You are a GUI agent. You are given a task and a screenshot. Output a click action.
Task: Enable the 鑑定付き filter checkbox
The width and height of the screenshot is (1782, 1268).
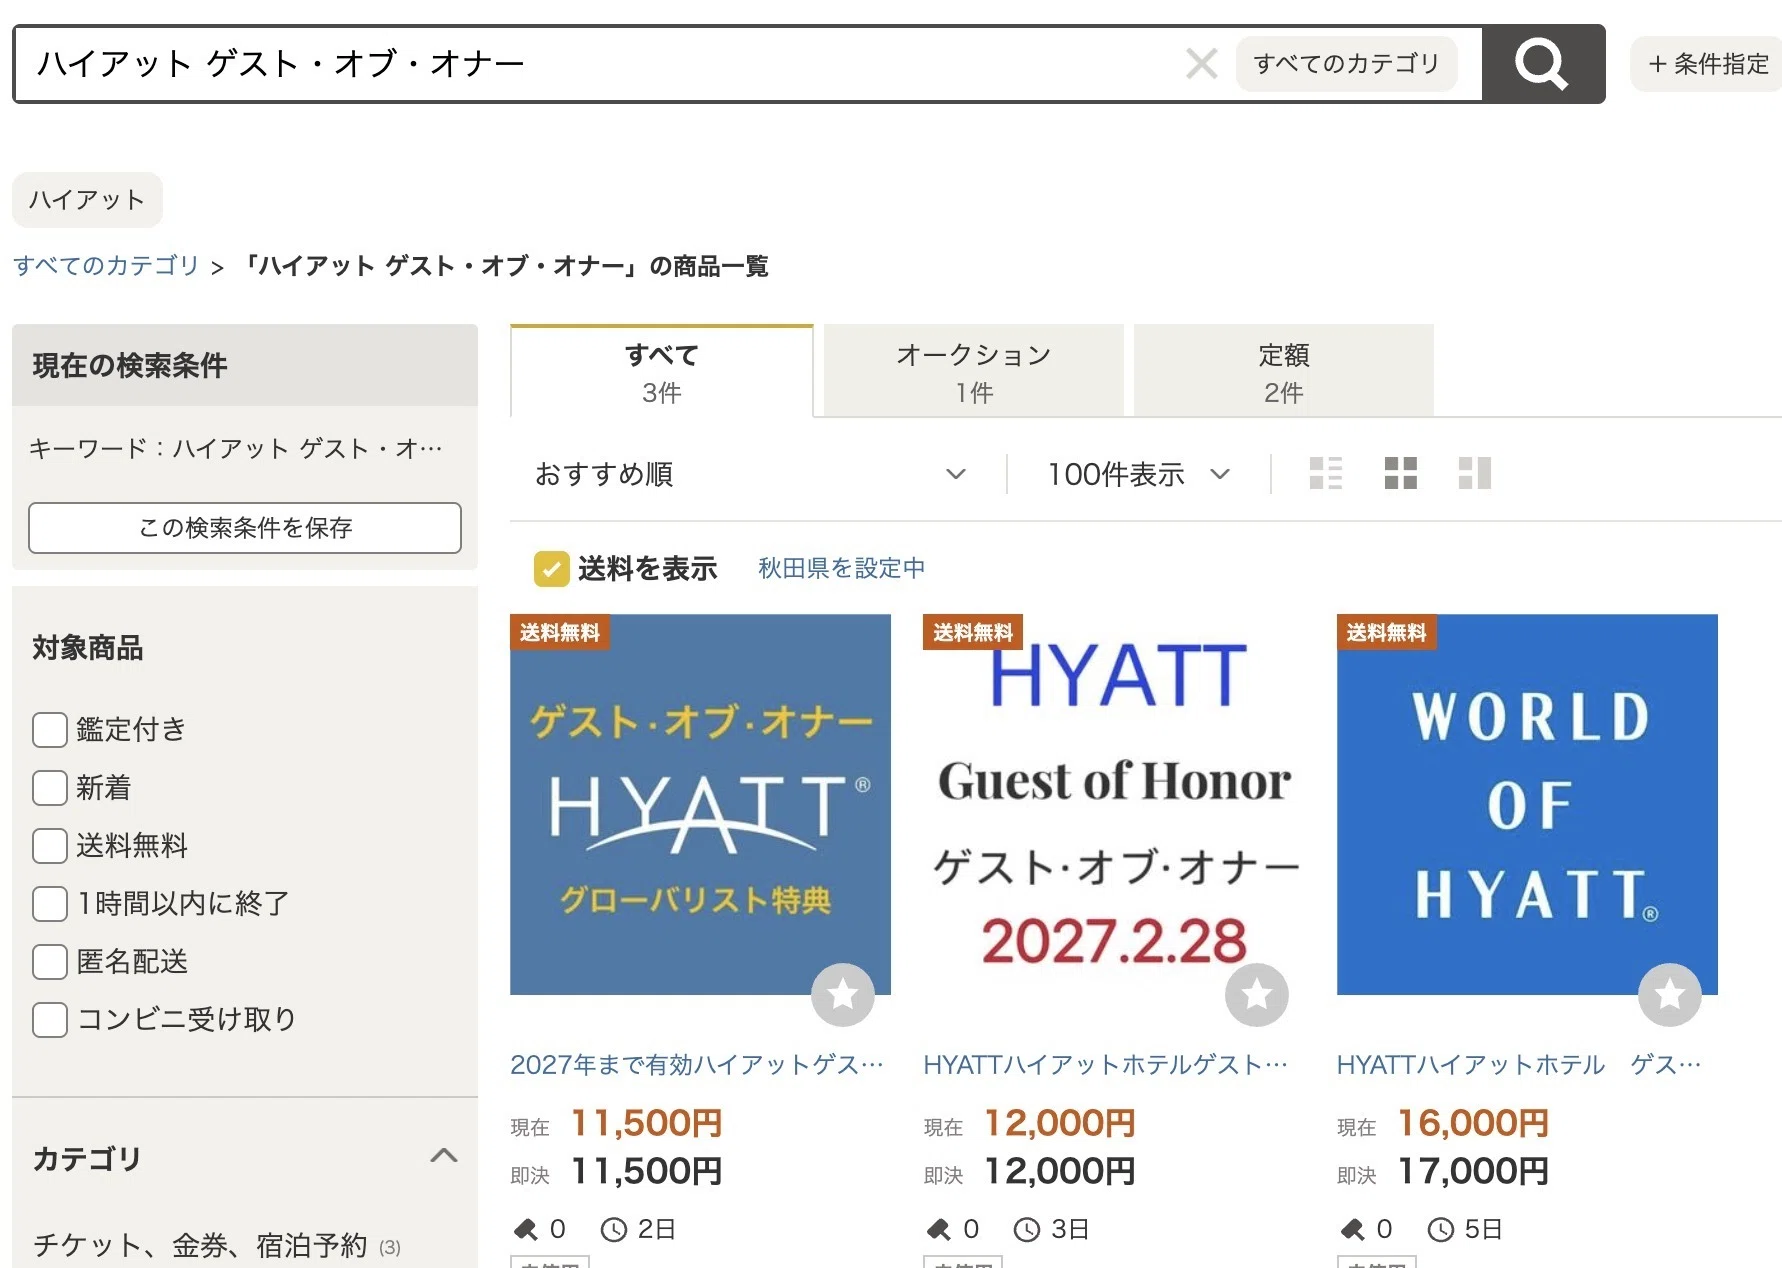[50, 730]
